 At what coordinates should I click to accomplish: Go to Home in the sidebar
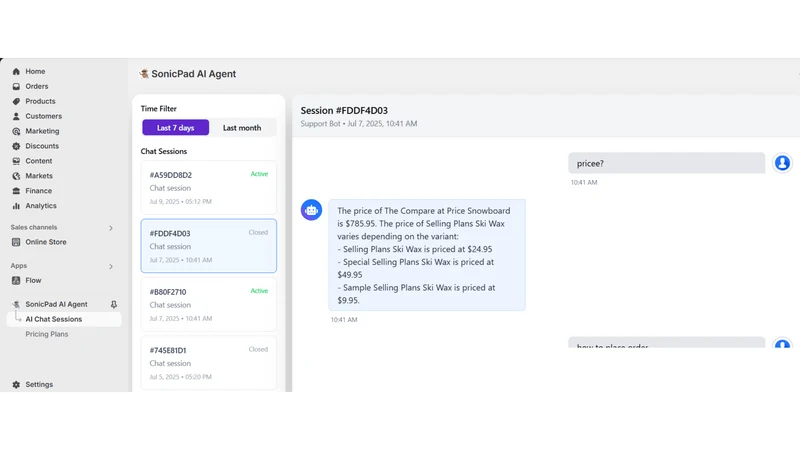[35, 71]
